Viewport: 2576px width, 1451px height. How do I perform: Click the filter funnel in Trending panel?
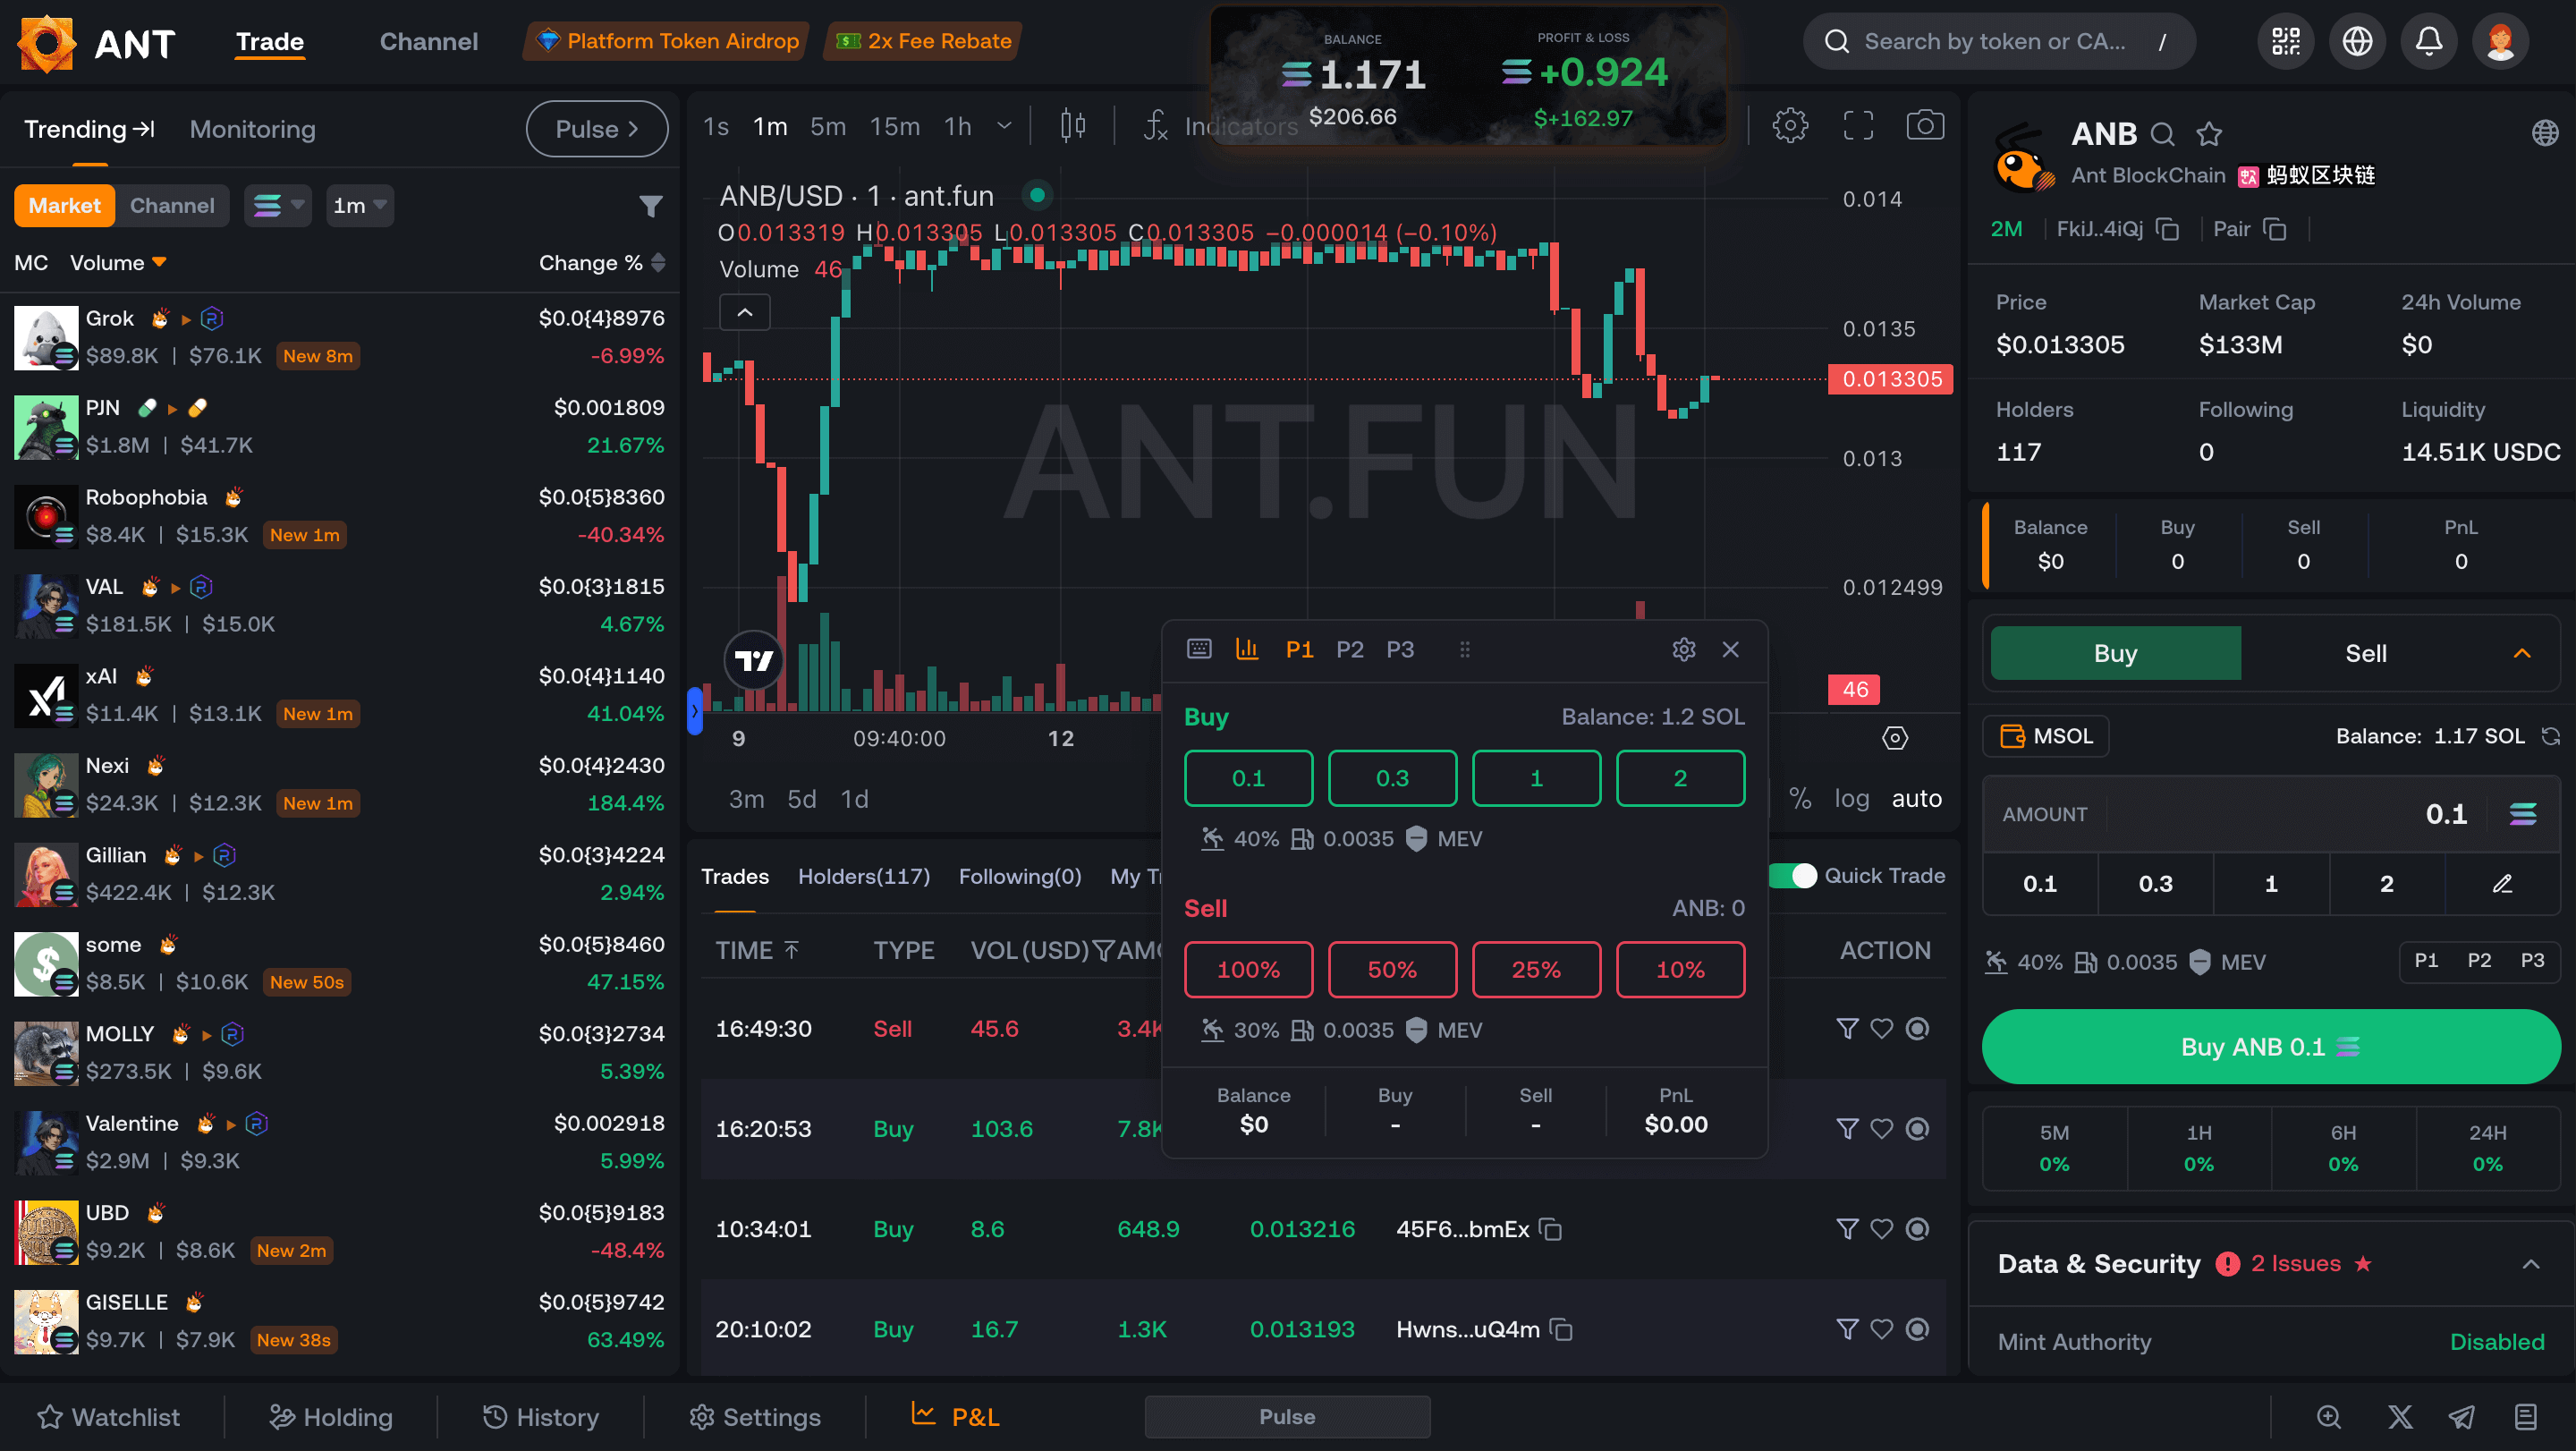651,206
